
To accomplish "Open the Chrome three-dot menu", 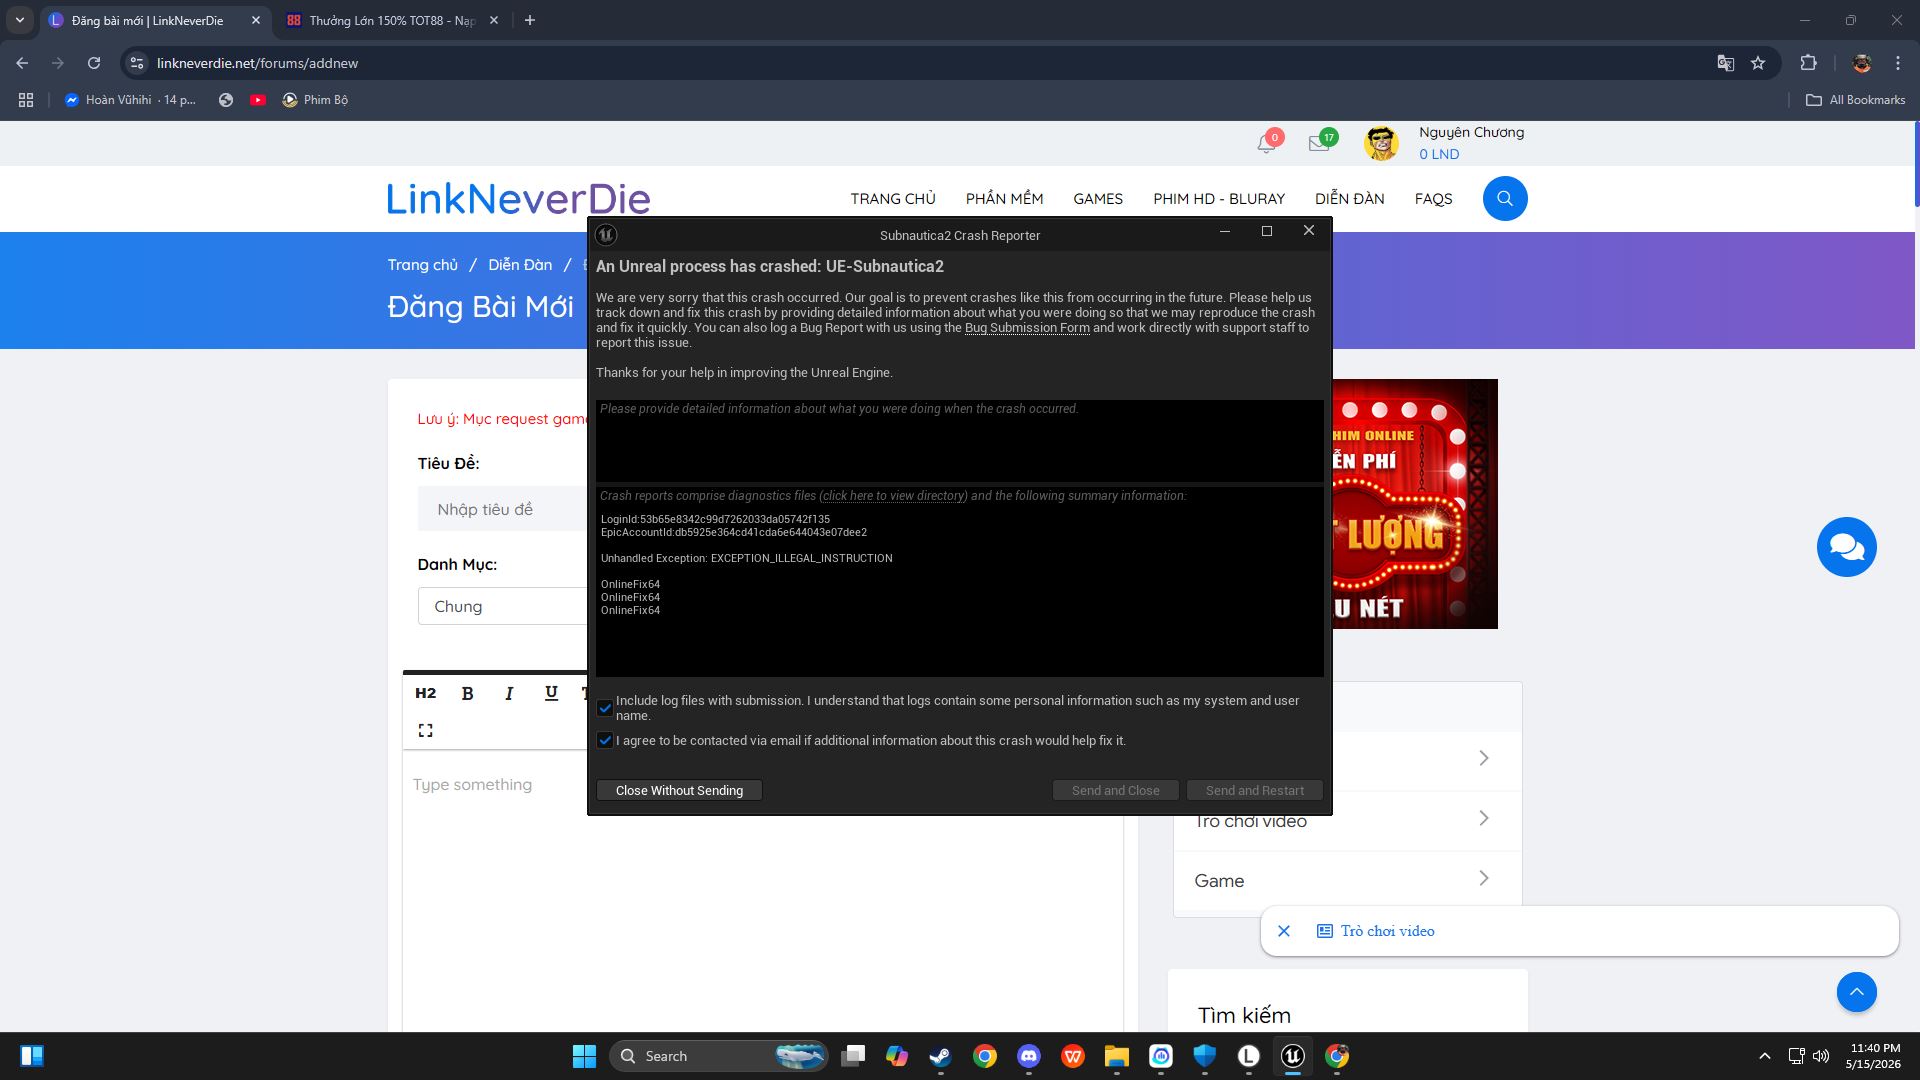I will [1898, 63].
